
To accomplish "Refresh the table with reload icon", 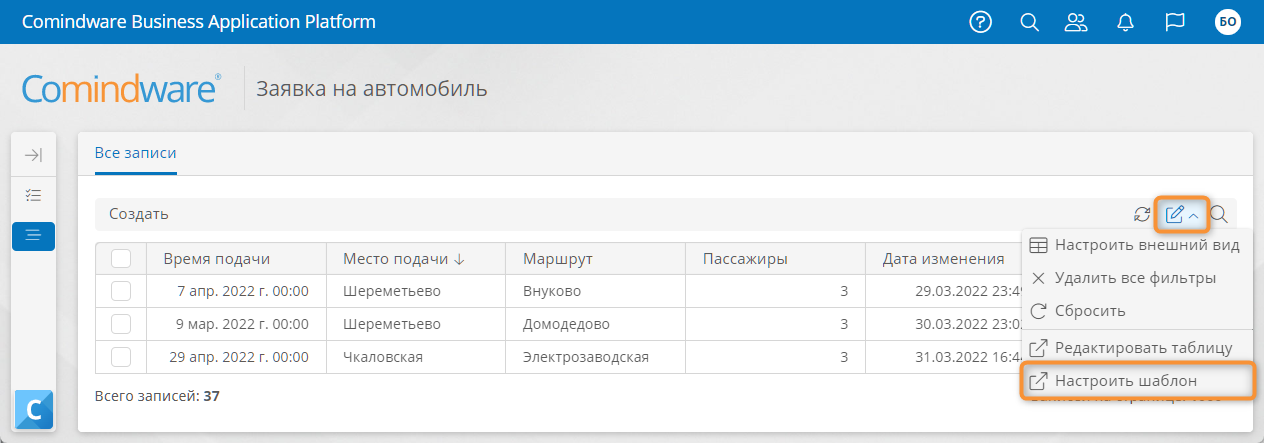I will click(x=1141, y=213).
